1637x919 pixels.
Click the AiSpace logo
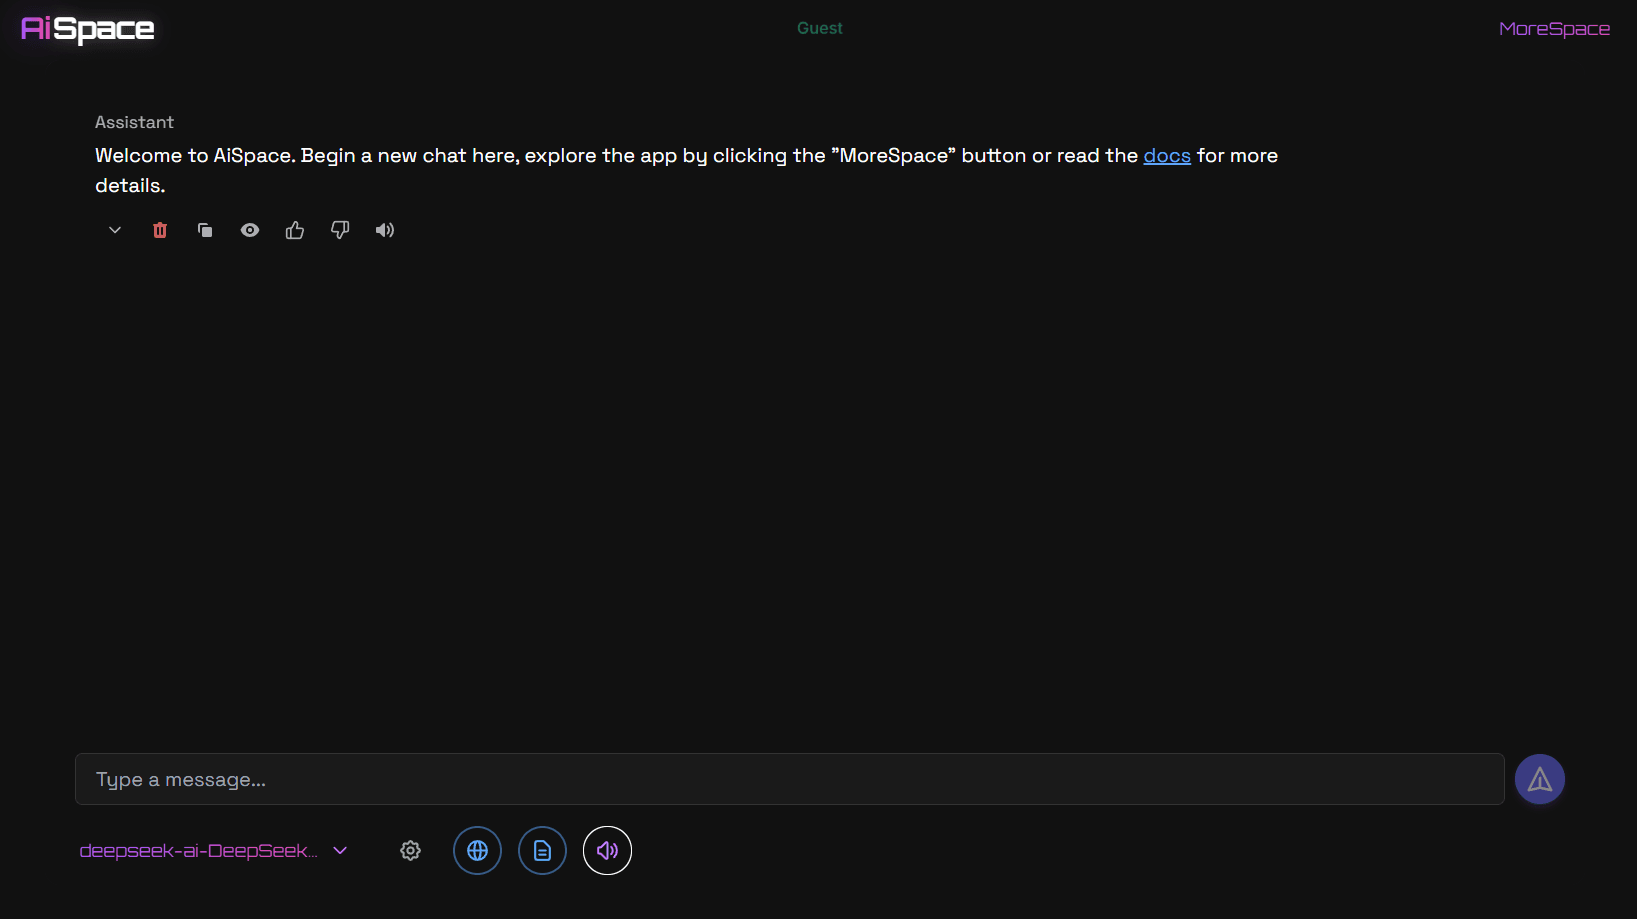coord(88,29)
